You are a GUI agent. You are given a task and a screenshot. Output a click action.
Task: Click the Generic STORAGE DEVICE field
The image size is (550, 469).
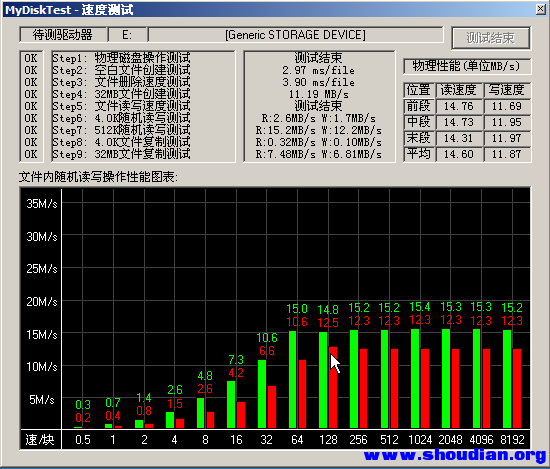(295, 35)
